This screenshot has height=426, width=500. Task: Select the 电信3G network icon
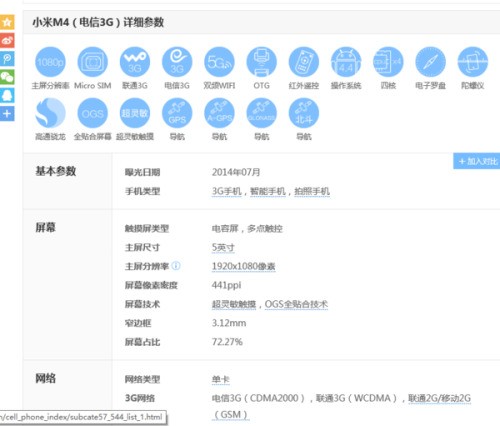point(177,62)
